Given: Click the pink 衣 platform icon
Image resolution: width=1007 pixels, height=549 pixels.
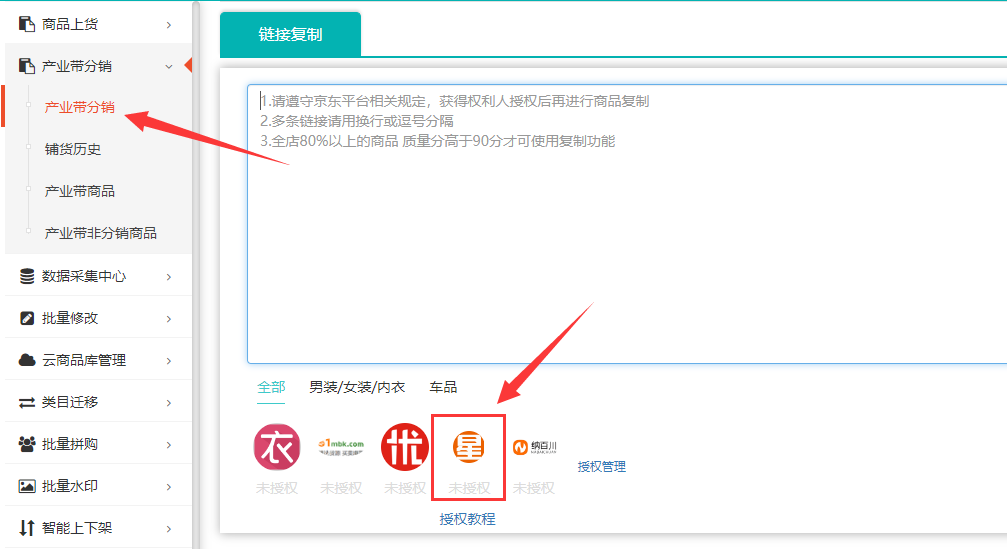Looking at the screenshot, I should pyautogui.click(x=277, y=447).
